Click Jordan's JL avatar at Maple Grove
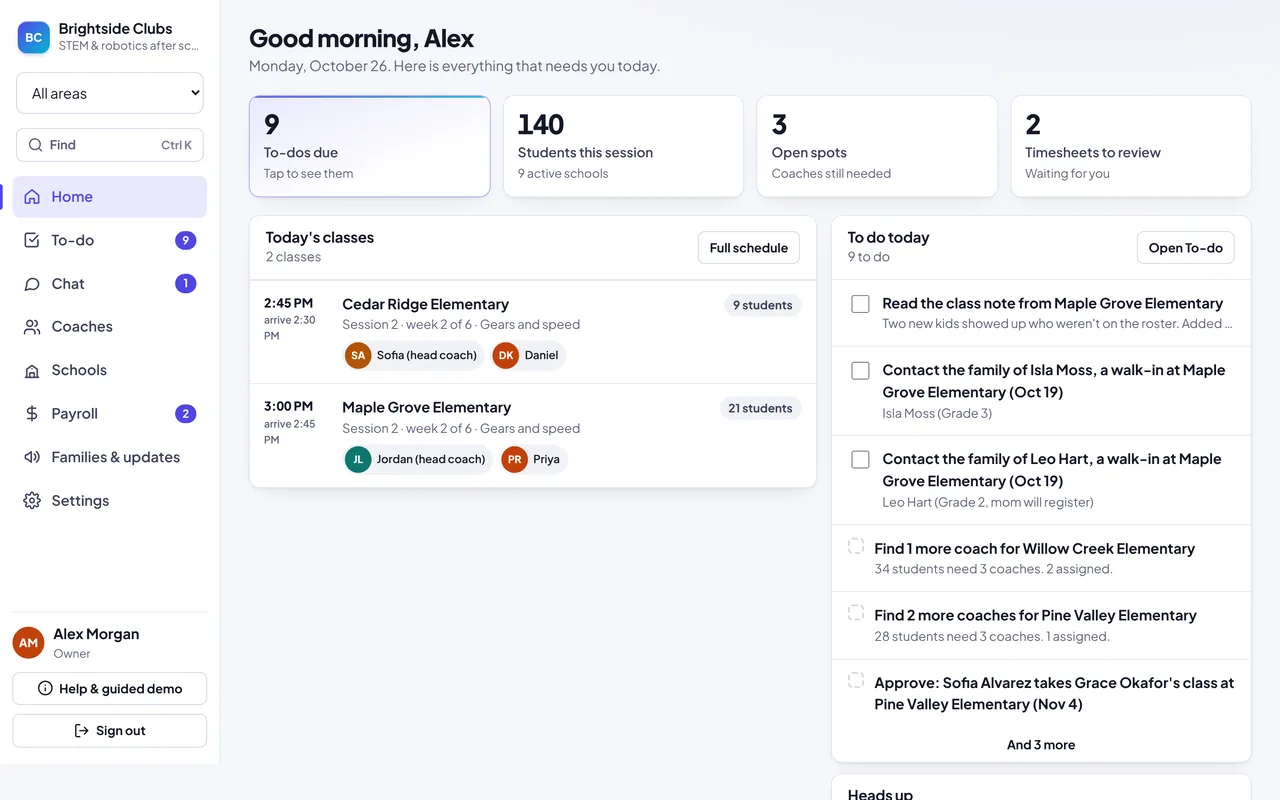Screen dimensions: 1280x800 click(x=358, y=459)
